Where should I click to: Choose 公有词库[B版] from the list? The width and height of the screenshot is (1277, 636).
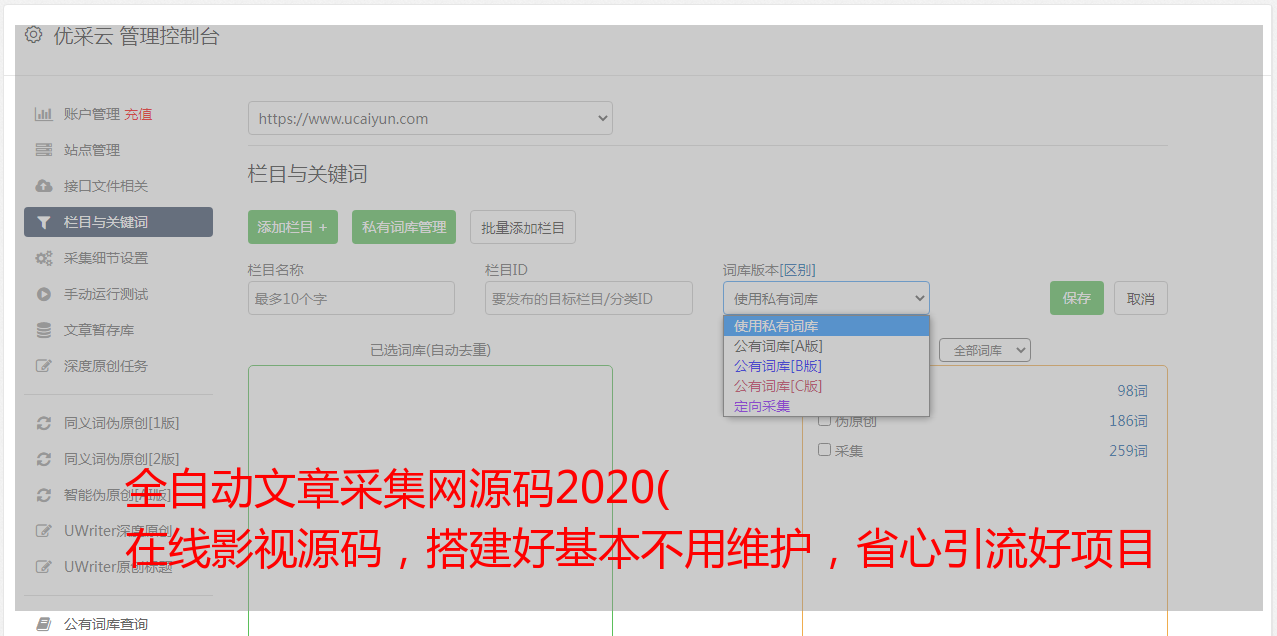pyautogui.click(x=826, y=366)
